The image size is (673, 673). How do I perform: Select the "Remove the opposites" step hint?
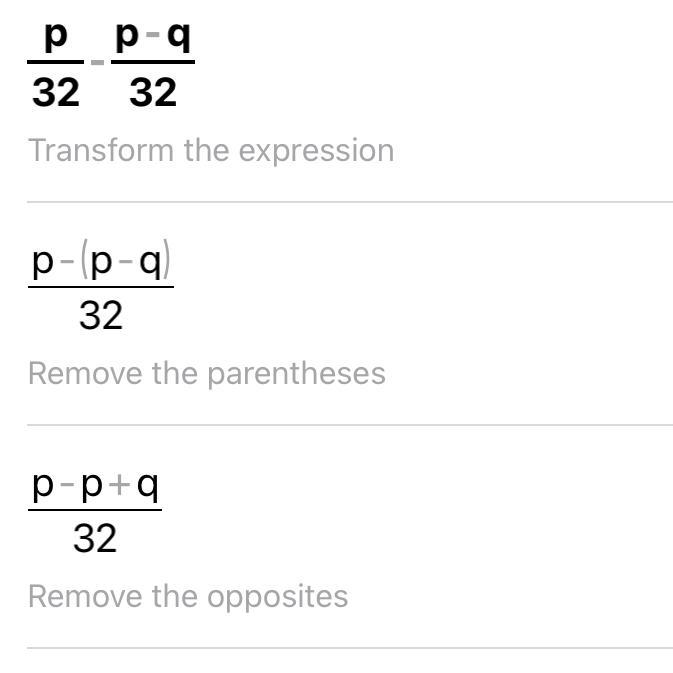click(x=188, y=597)
